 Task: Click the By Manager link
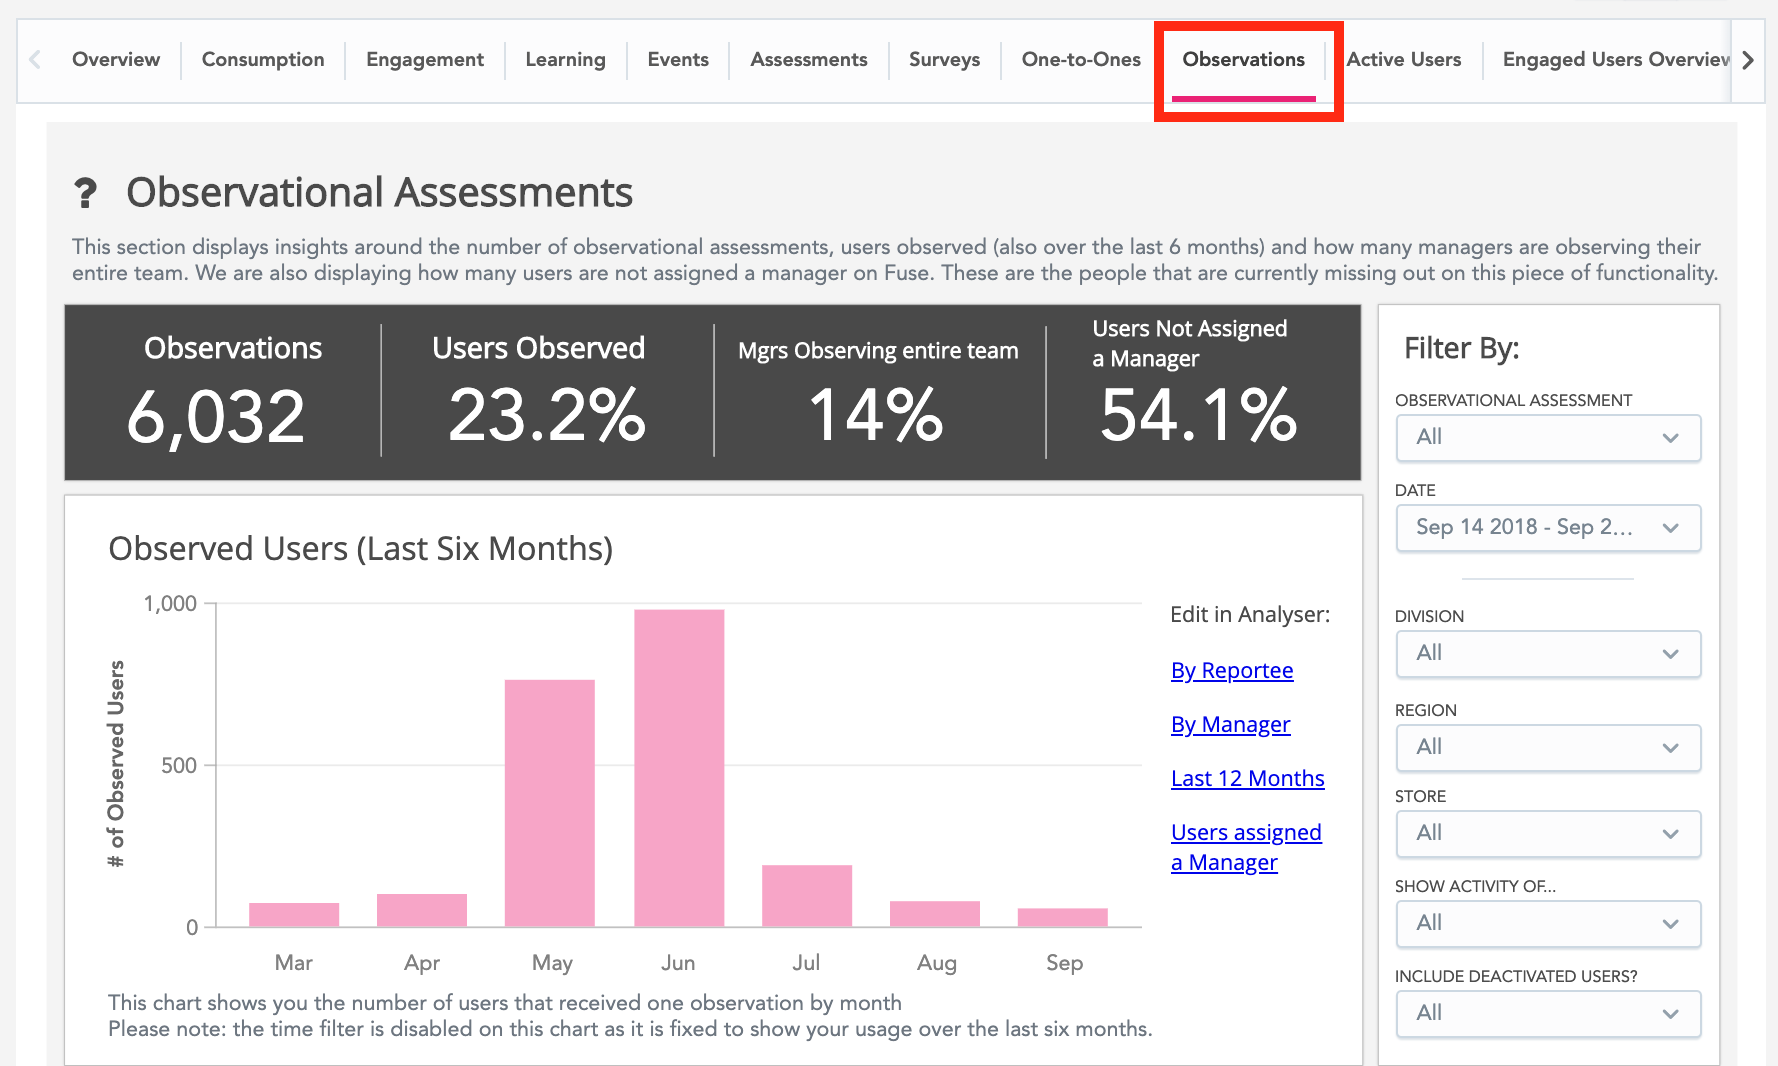[1230, 725]
